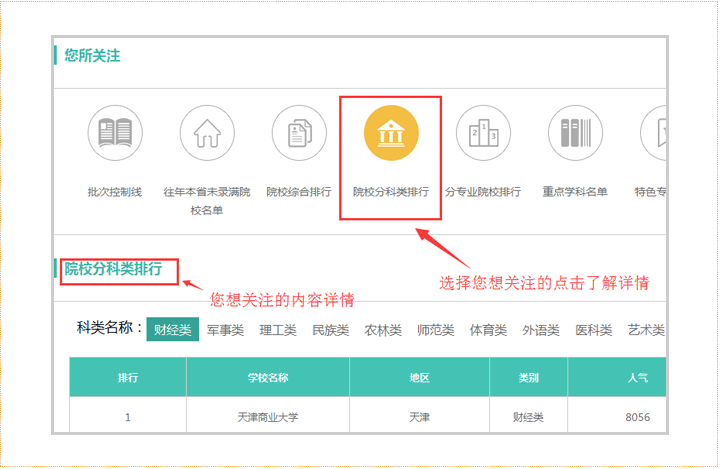The width and height of the screenshot is (720, 469).
Task: Click the yellow 院校分科类排行 building icon
Action: click(391, 133)
